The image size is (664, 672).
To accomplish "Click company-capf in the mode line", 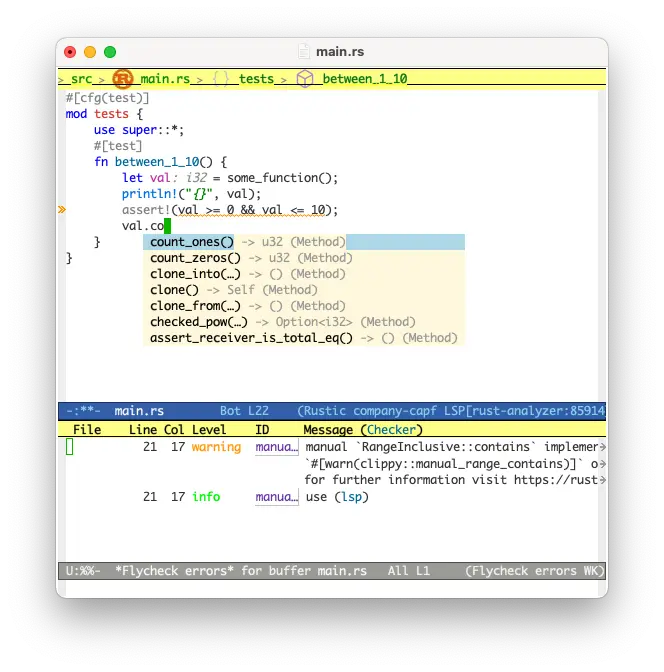I will [394, 411].
